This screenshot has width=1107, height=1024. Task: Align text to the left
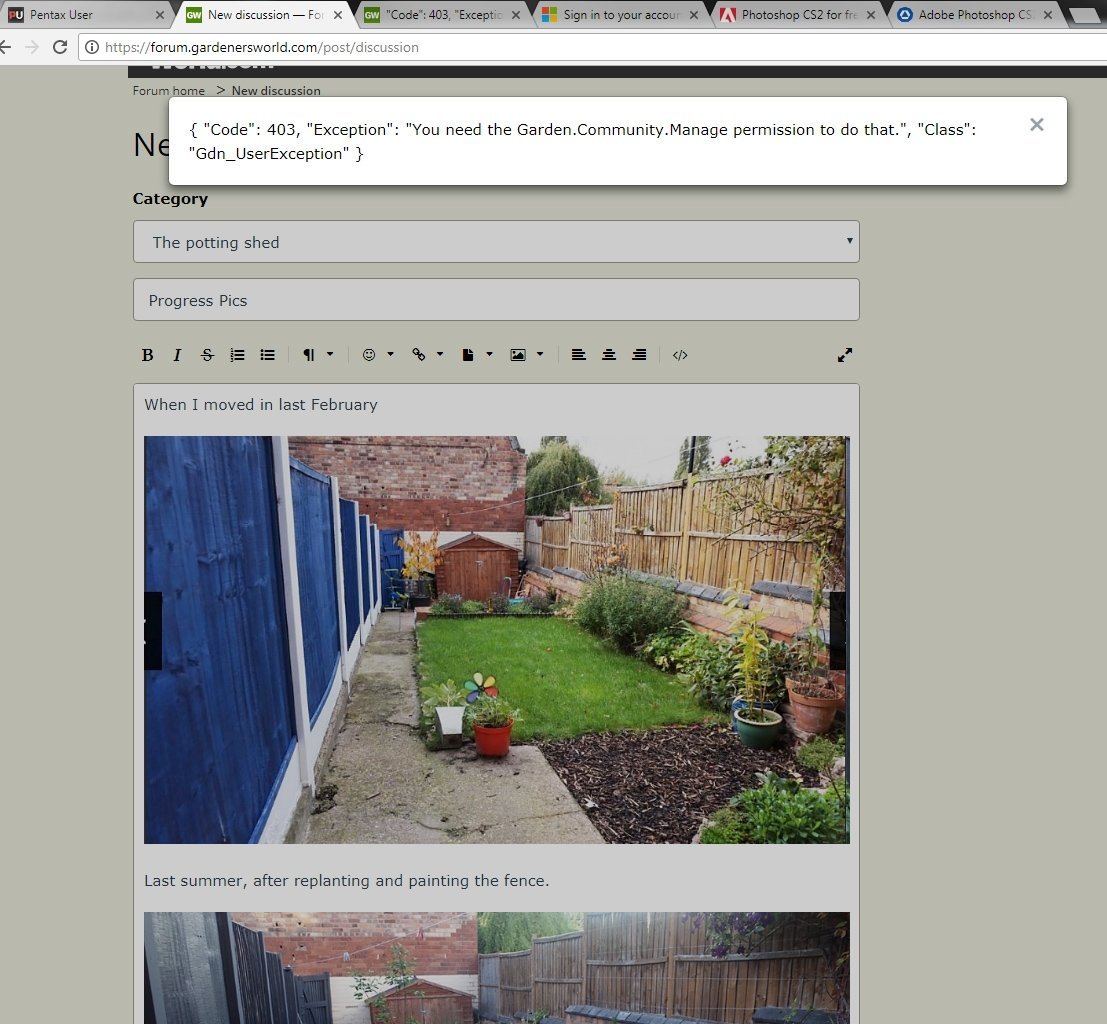click(x=578, y=355)
